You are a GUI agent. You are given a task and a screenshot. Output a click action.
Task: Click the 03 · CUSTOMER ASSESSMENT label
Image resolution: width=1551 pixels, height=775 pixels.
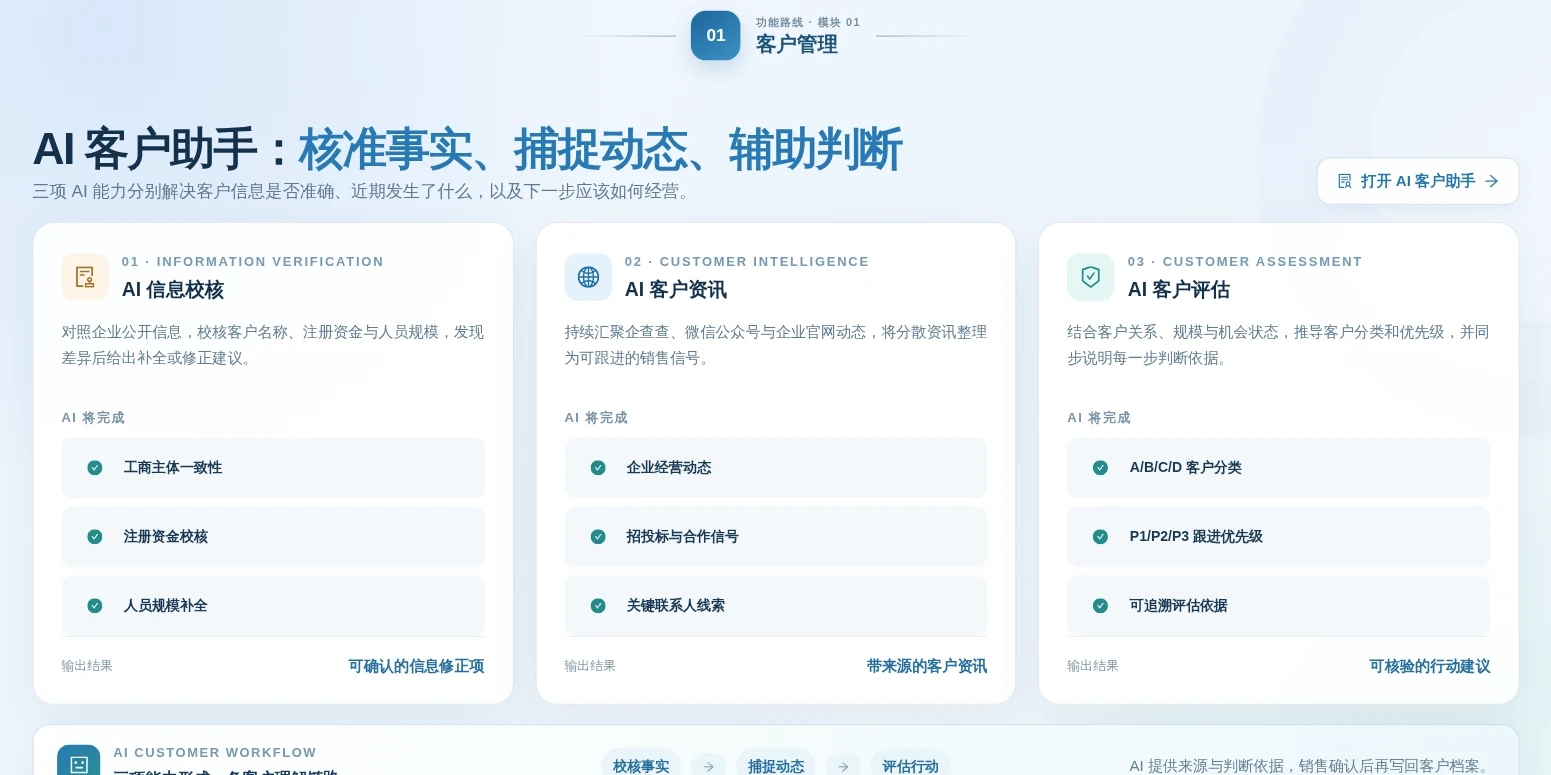click(1245, 262)
